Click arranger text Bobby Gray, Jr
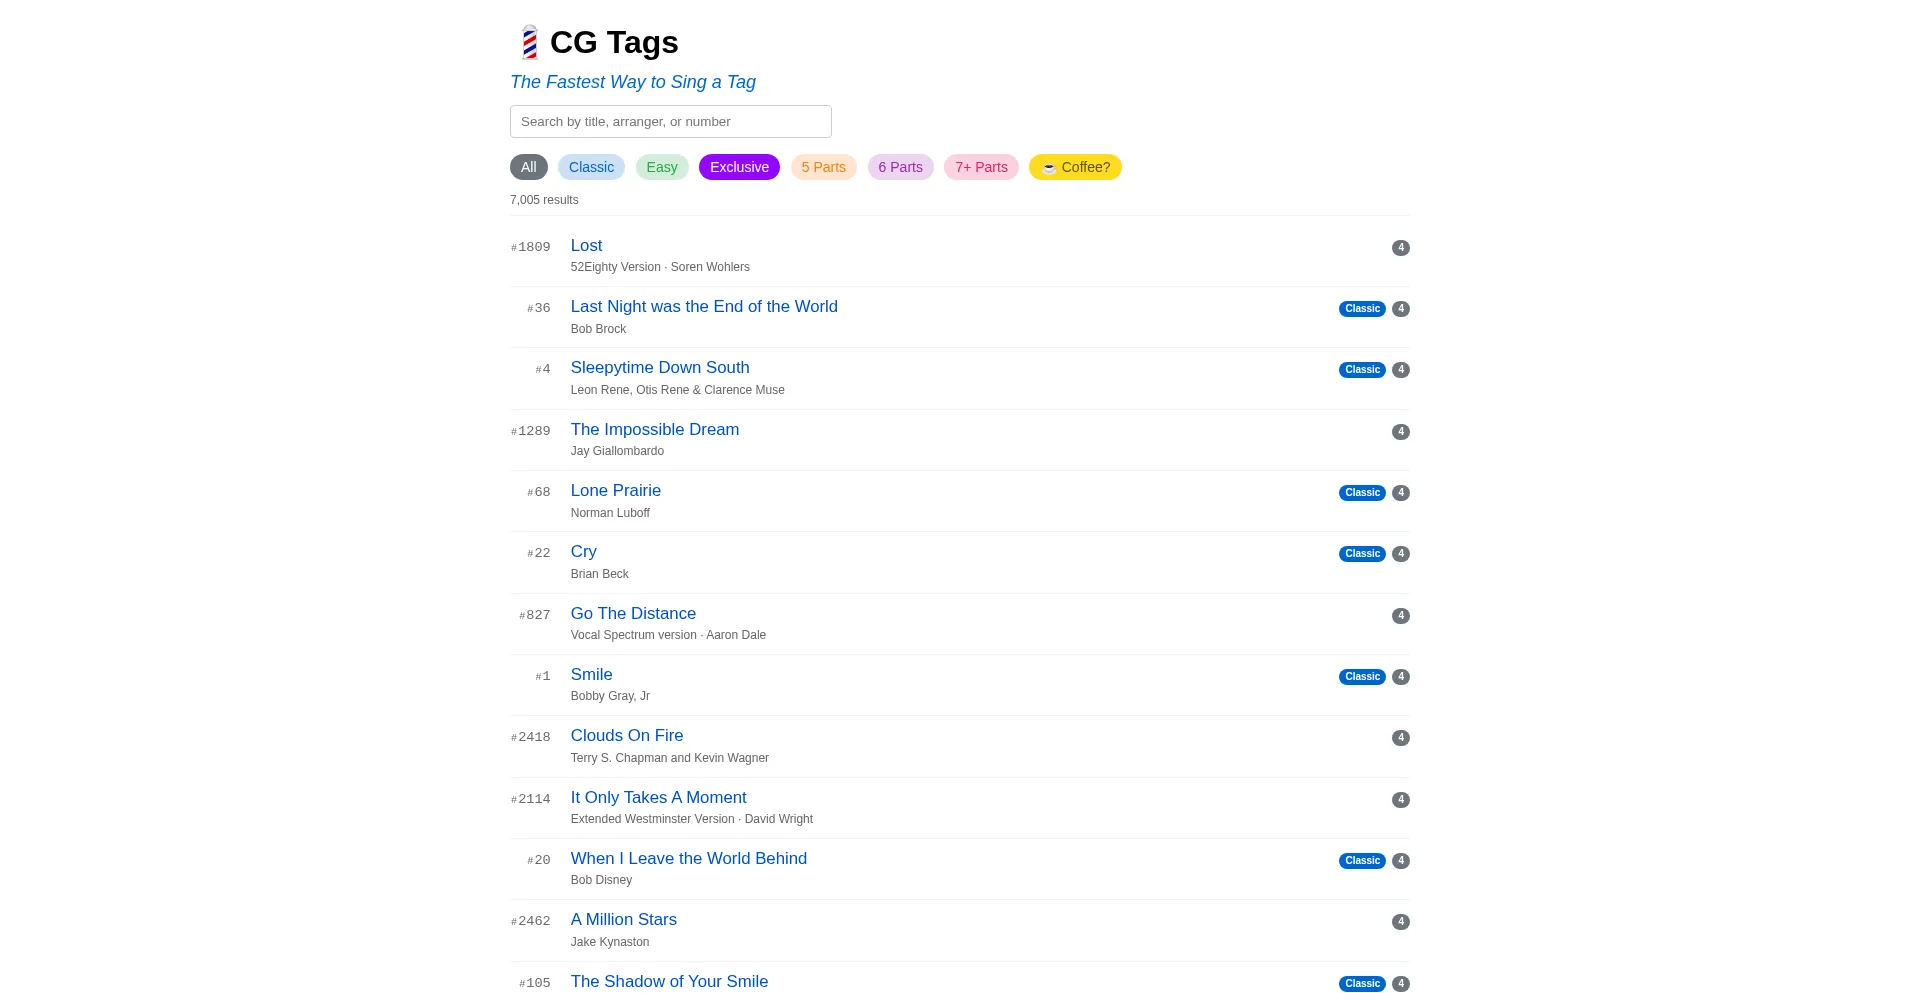This screenshot has width=1920, height=993. 610,696
